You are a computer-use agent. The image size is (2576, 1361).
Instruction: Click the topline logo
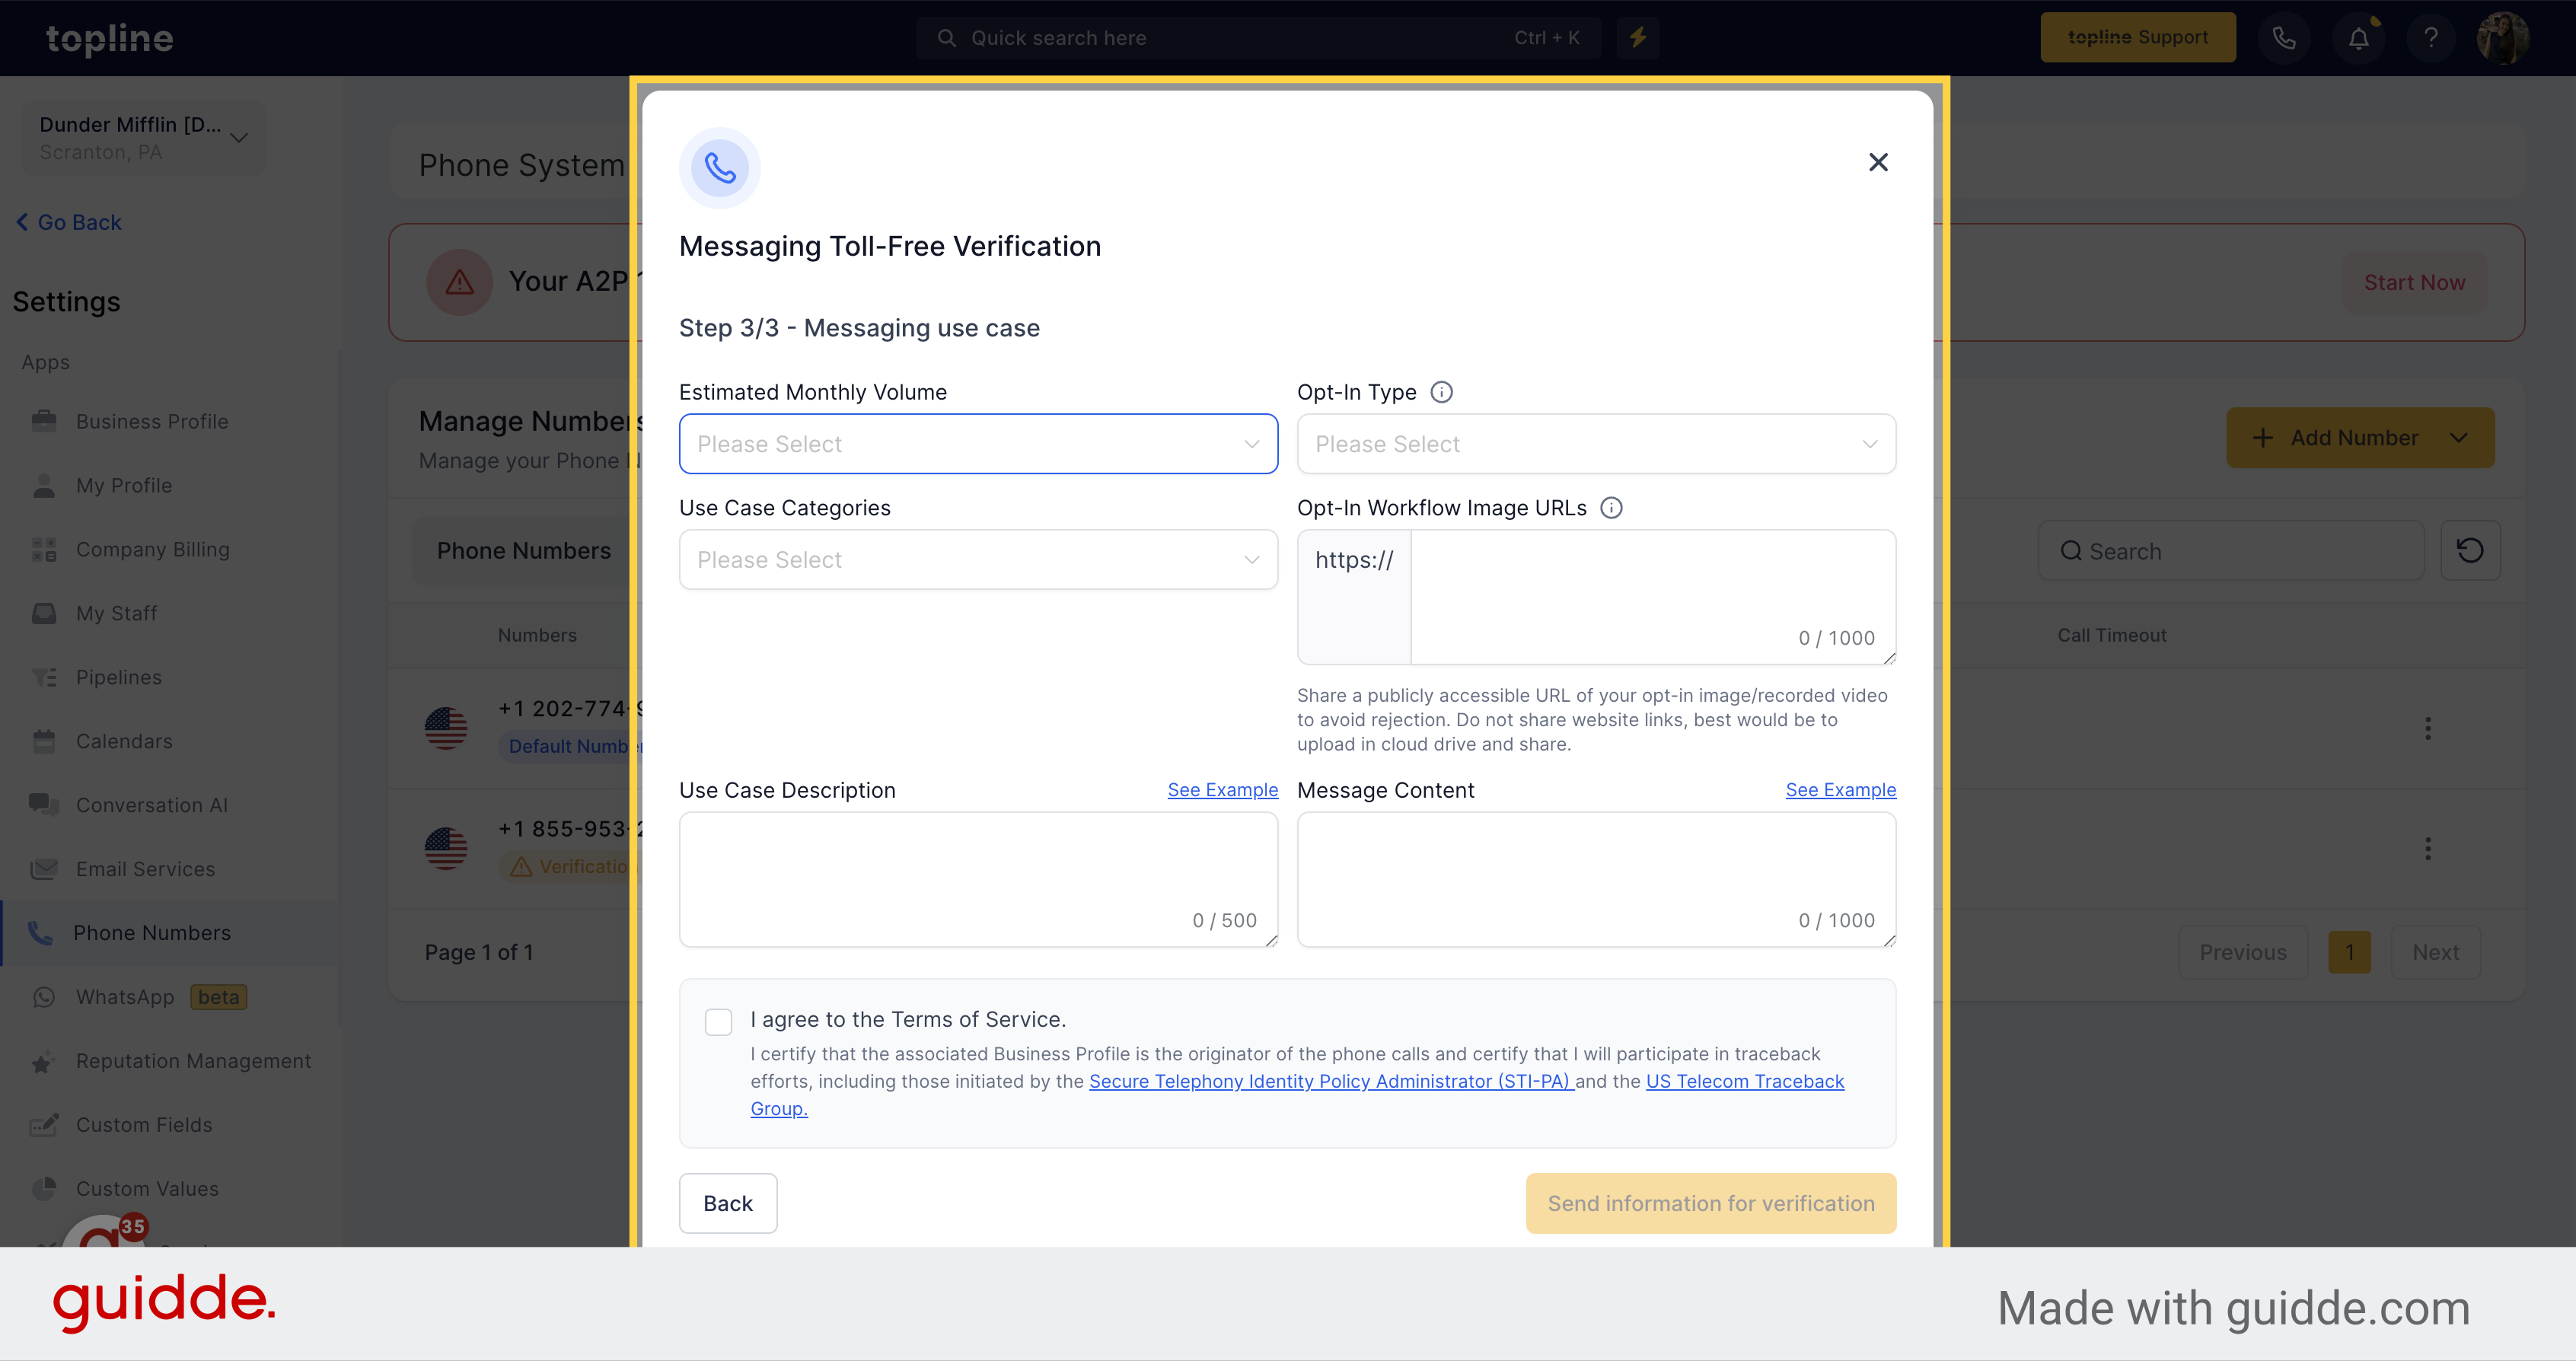tap(110, 38)
